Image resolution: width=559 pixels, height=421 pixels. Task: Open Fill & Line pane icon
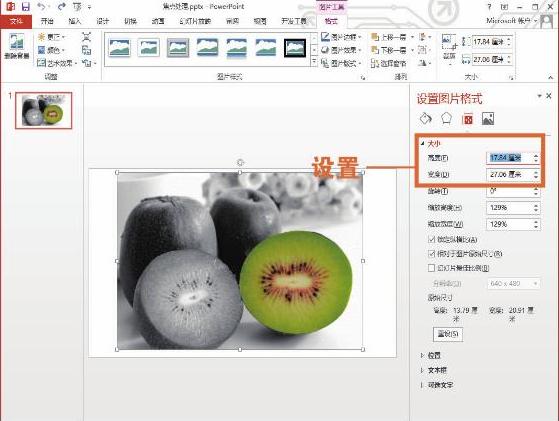[x=426, y=118]
